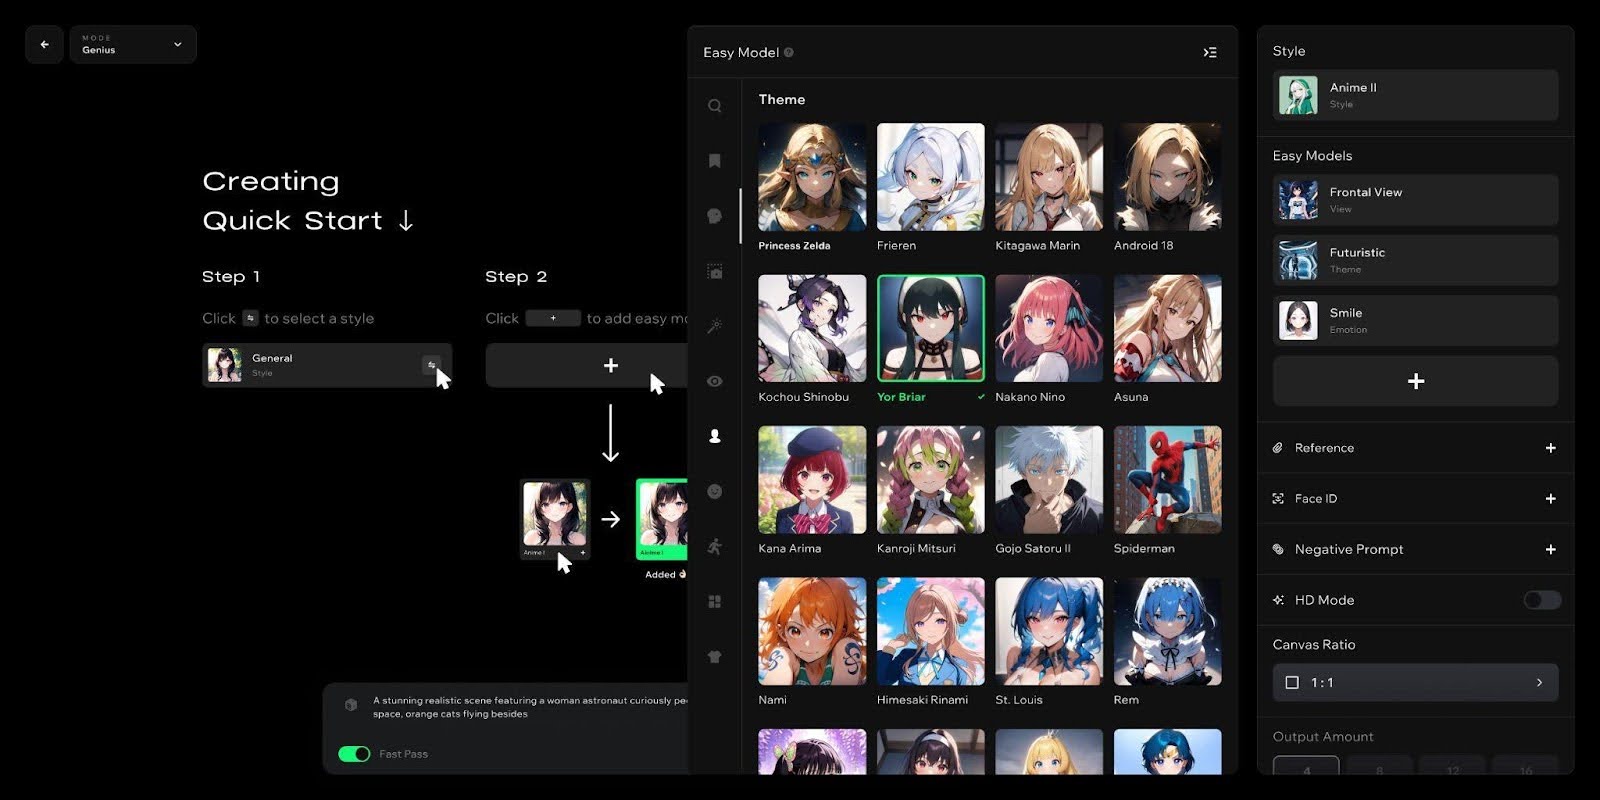The height and width of the screenshot is (800, 1600).
Task: Open the Anime II style item
Action: coord(1415,95)
